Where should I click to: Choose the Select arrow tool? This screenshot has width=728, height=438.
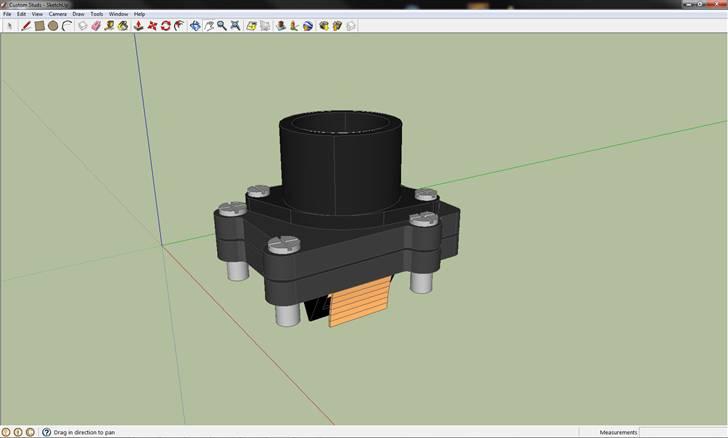[9, 26]
